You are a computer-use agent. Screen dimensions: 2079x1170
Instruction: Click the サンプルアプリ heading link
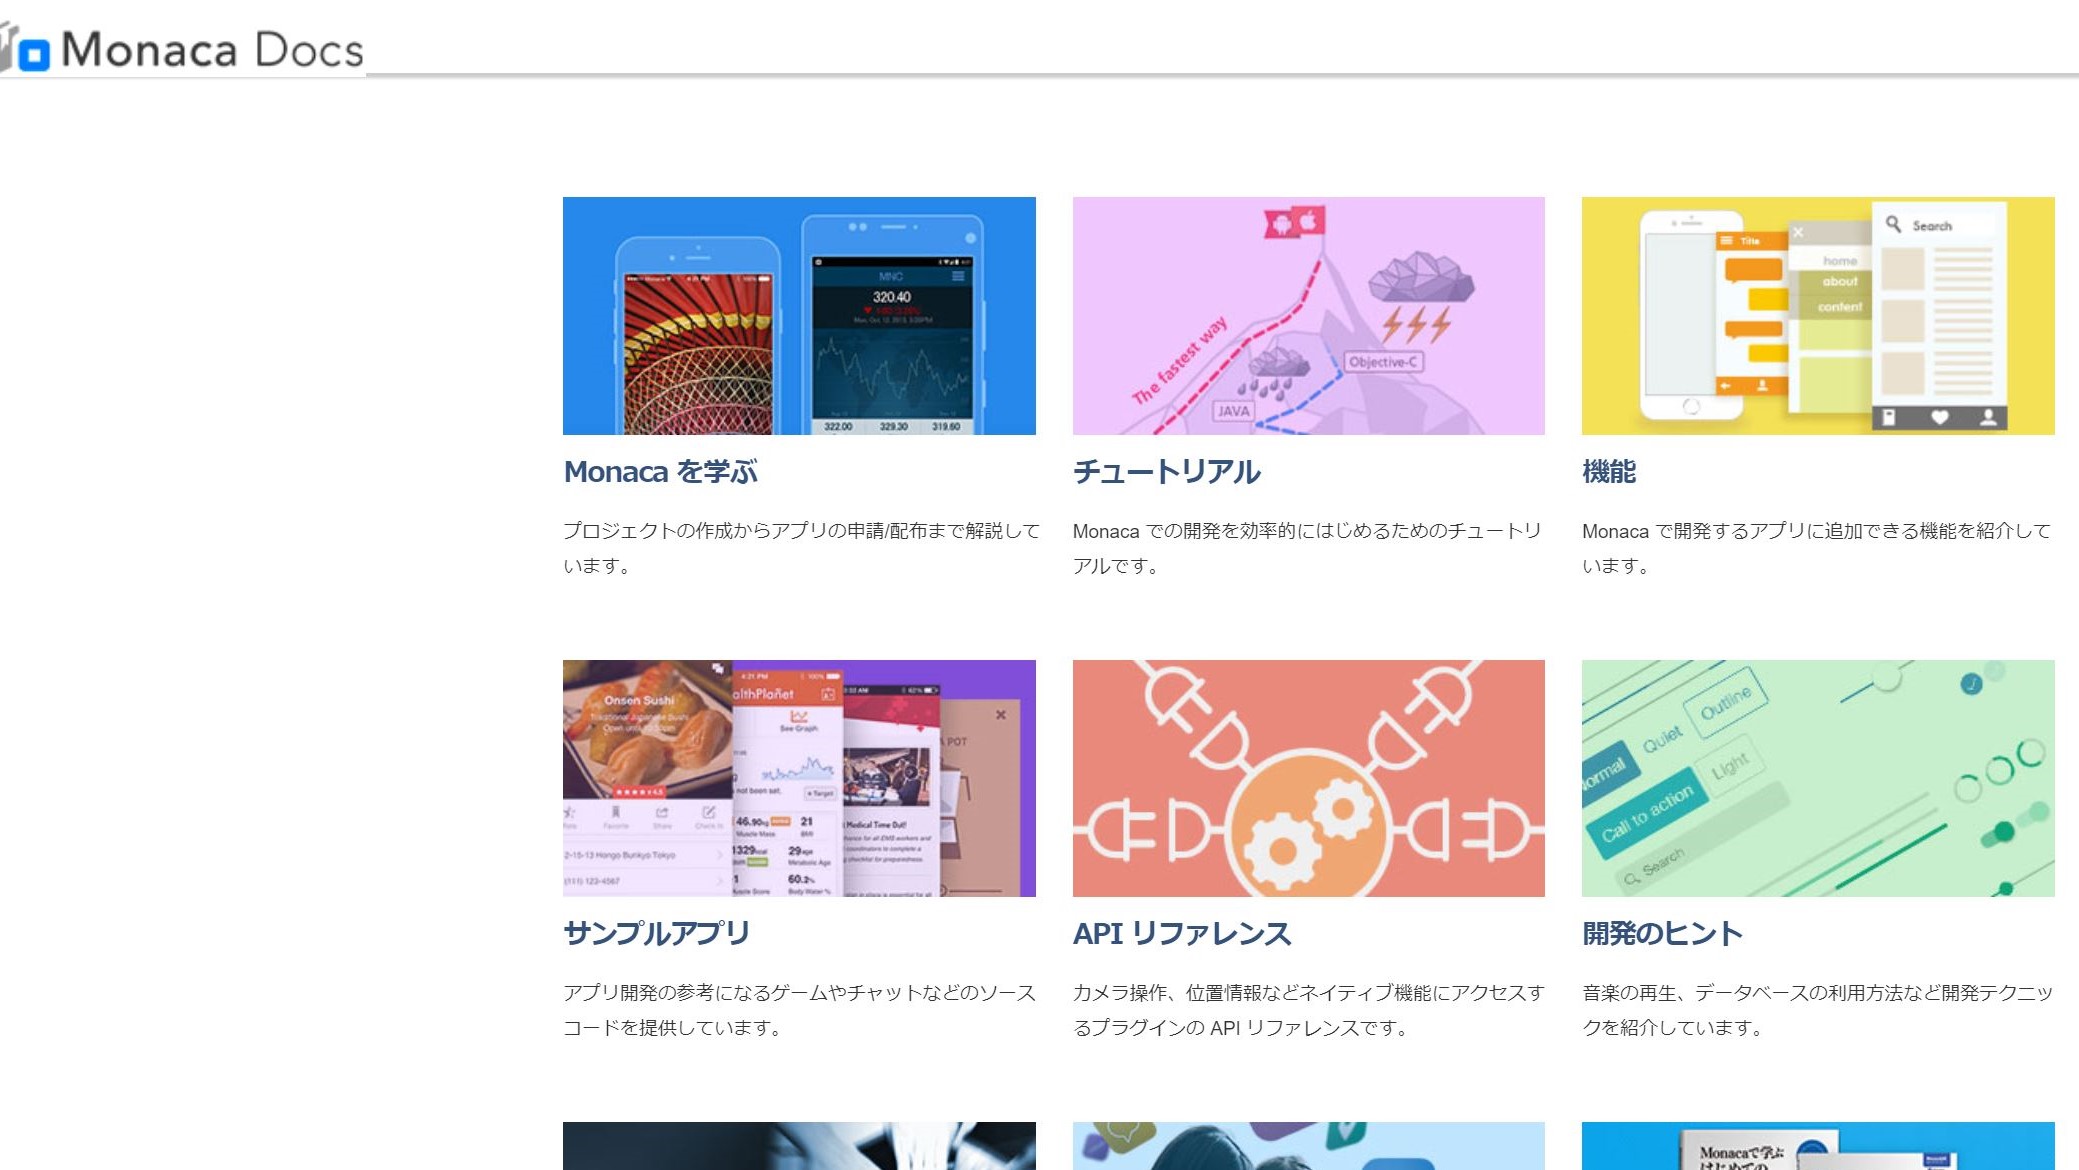pyautogui.click(x=656, y=933)
